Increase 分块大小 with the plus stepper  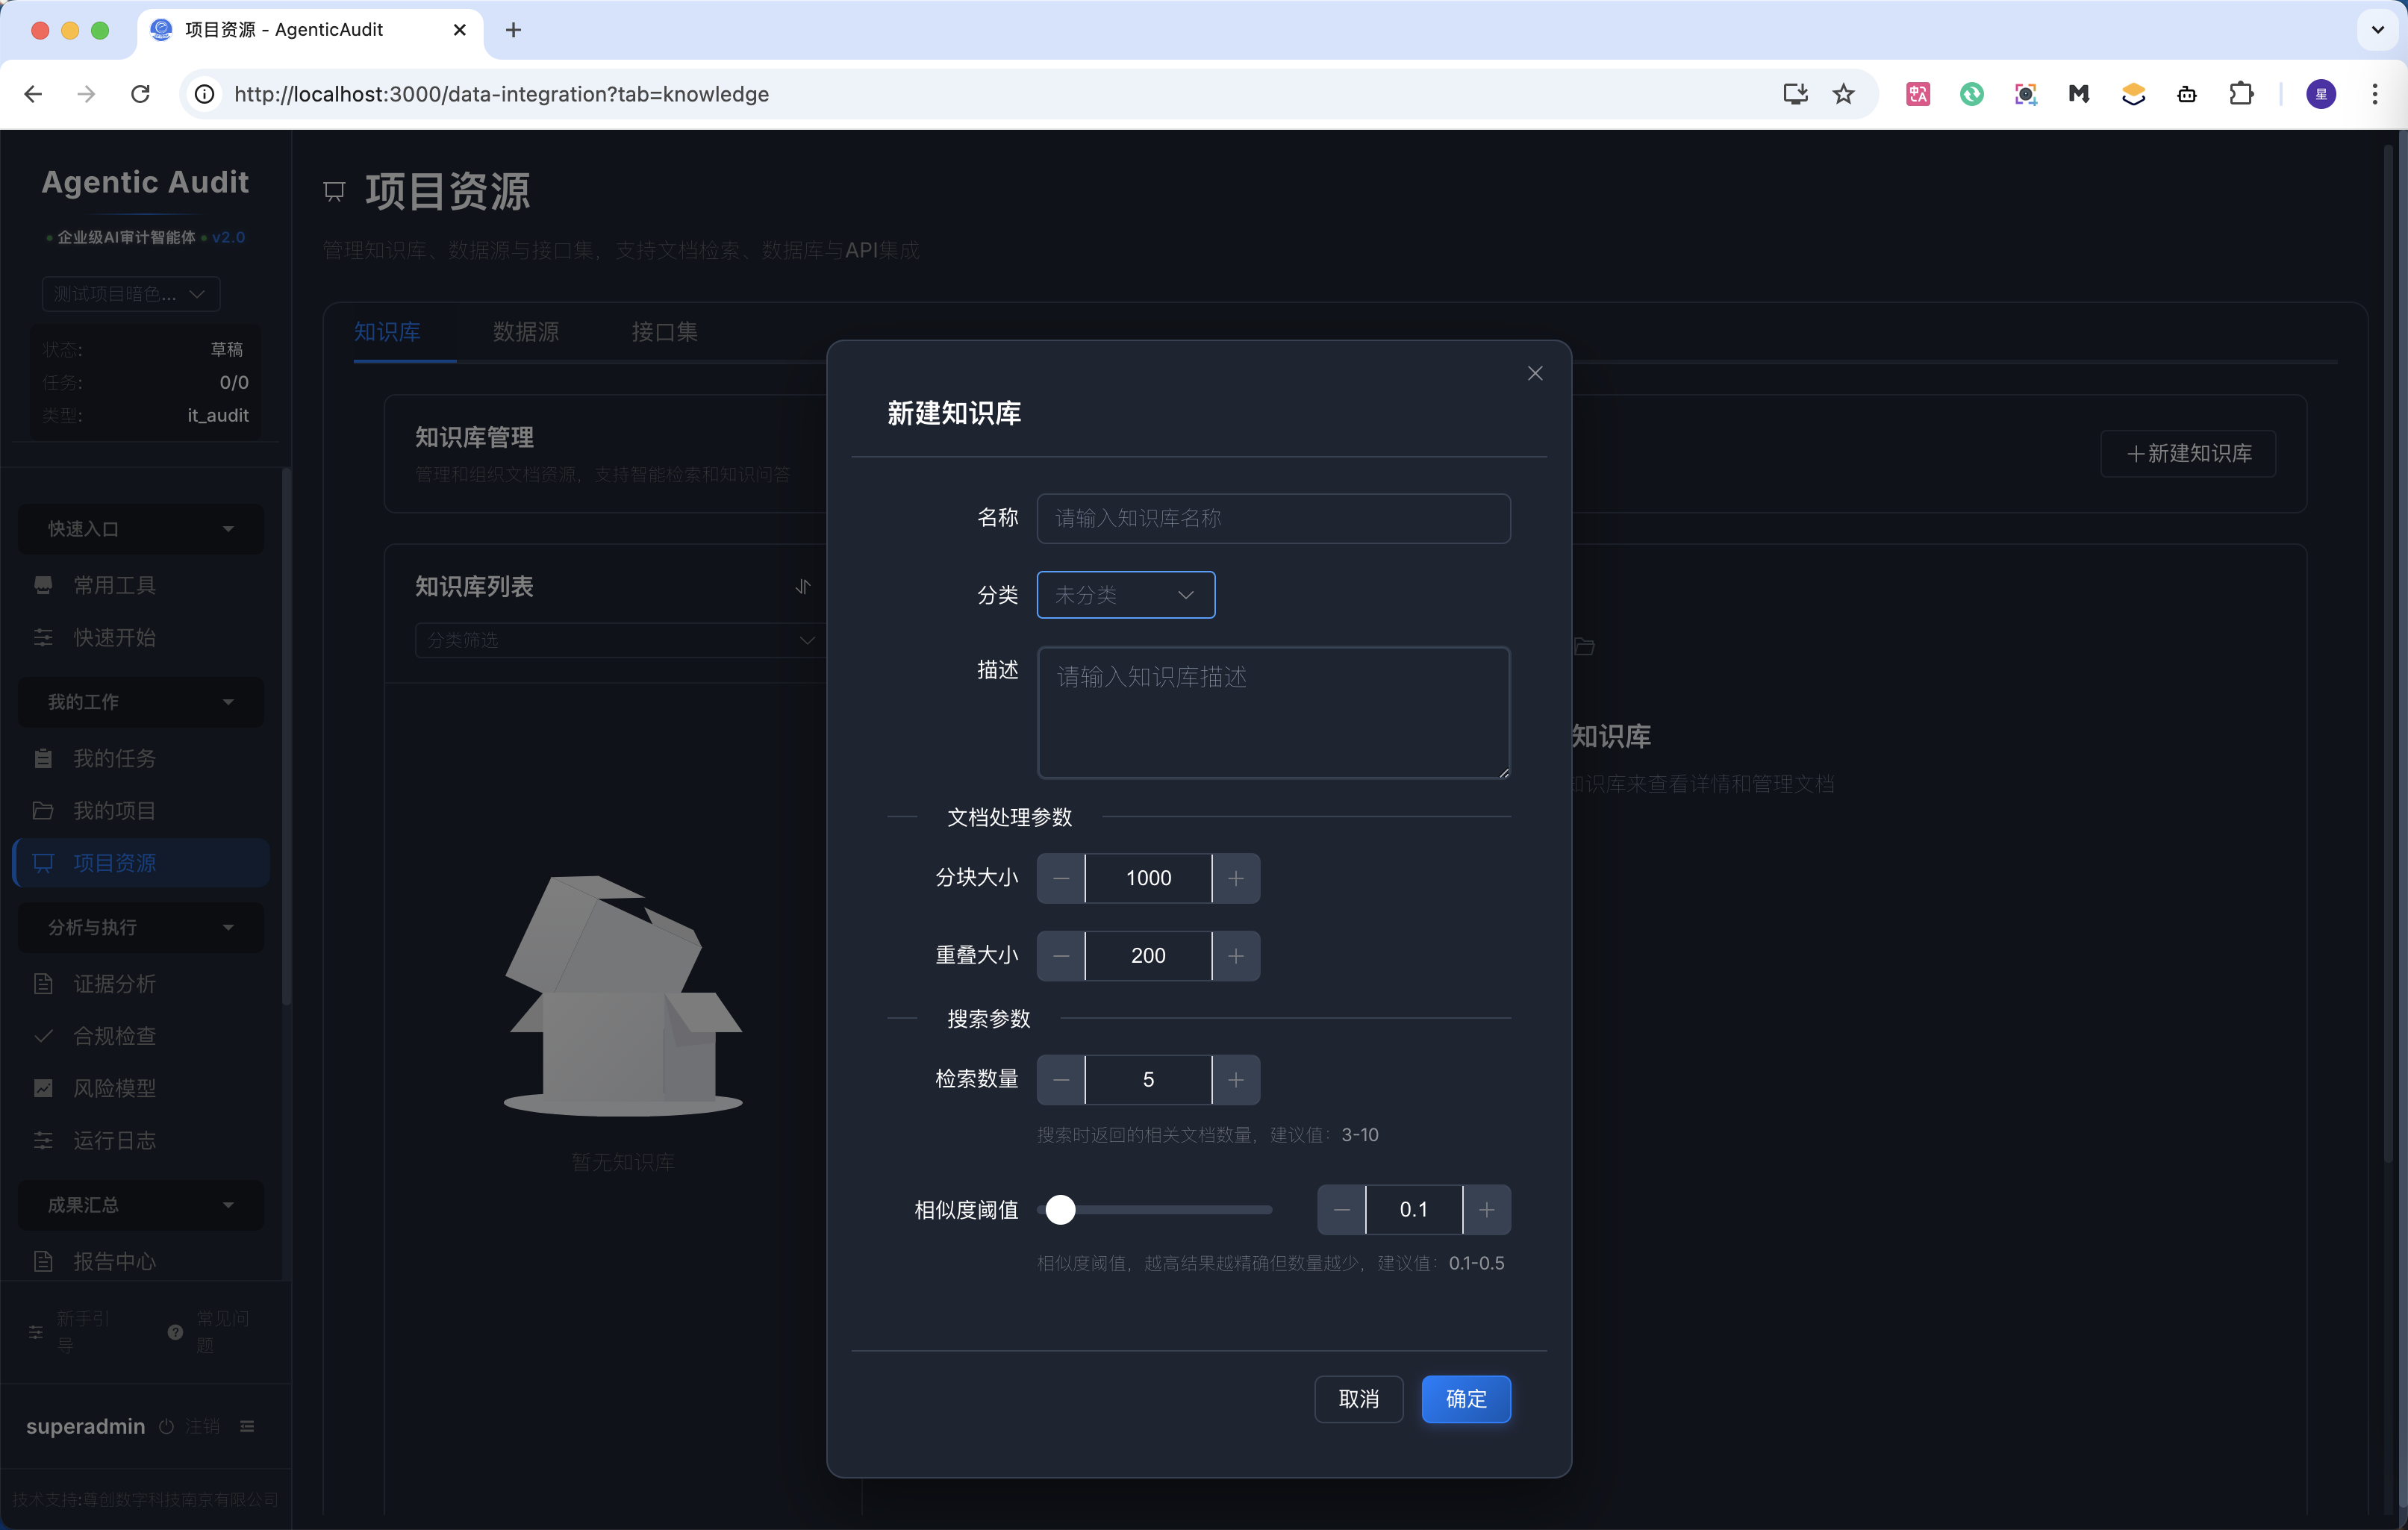[1236, 878]
